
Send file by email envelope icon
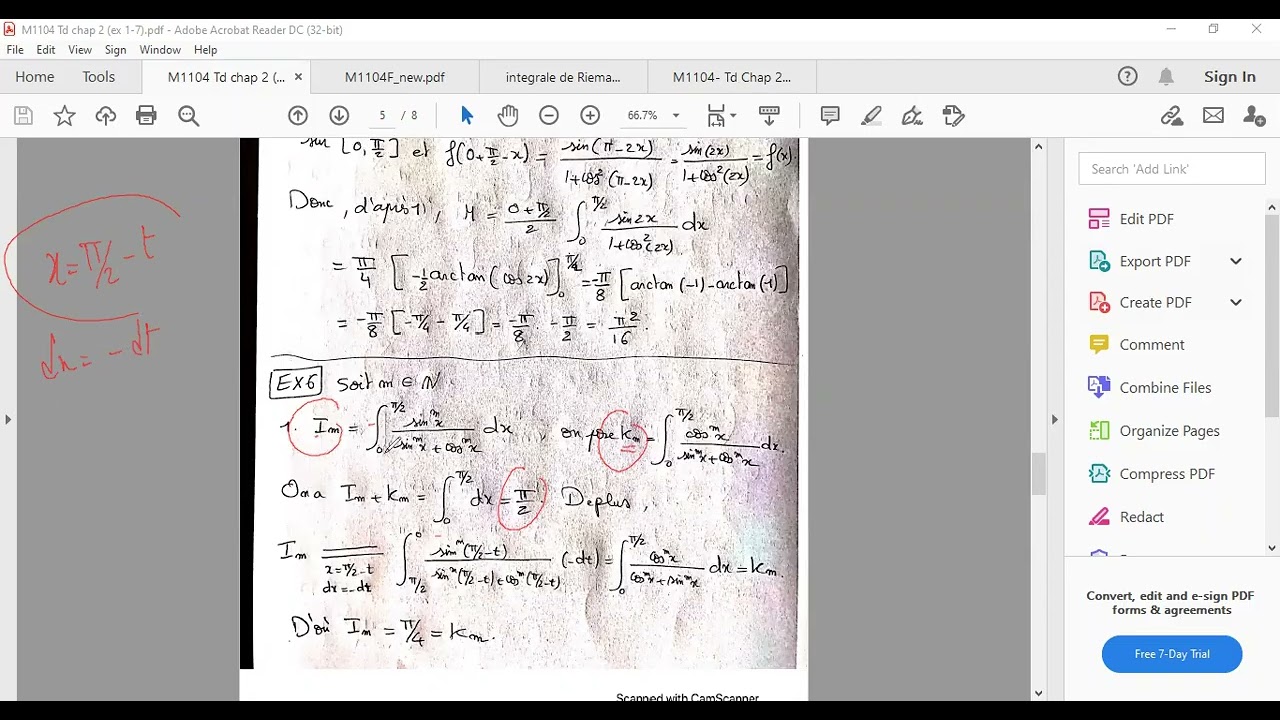tap(1213, 116)
